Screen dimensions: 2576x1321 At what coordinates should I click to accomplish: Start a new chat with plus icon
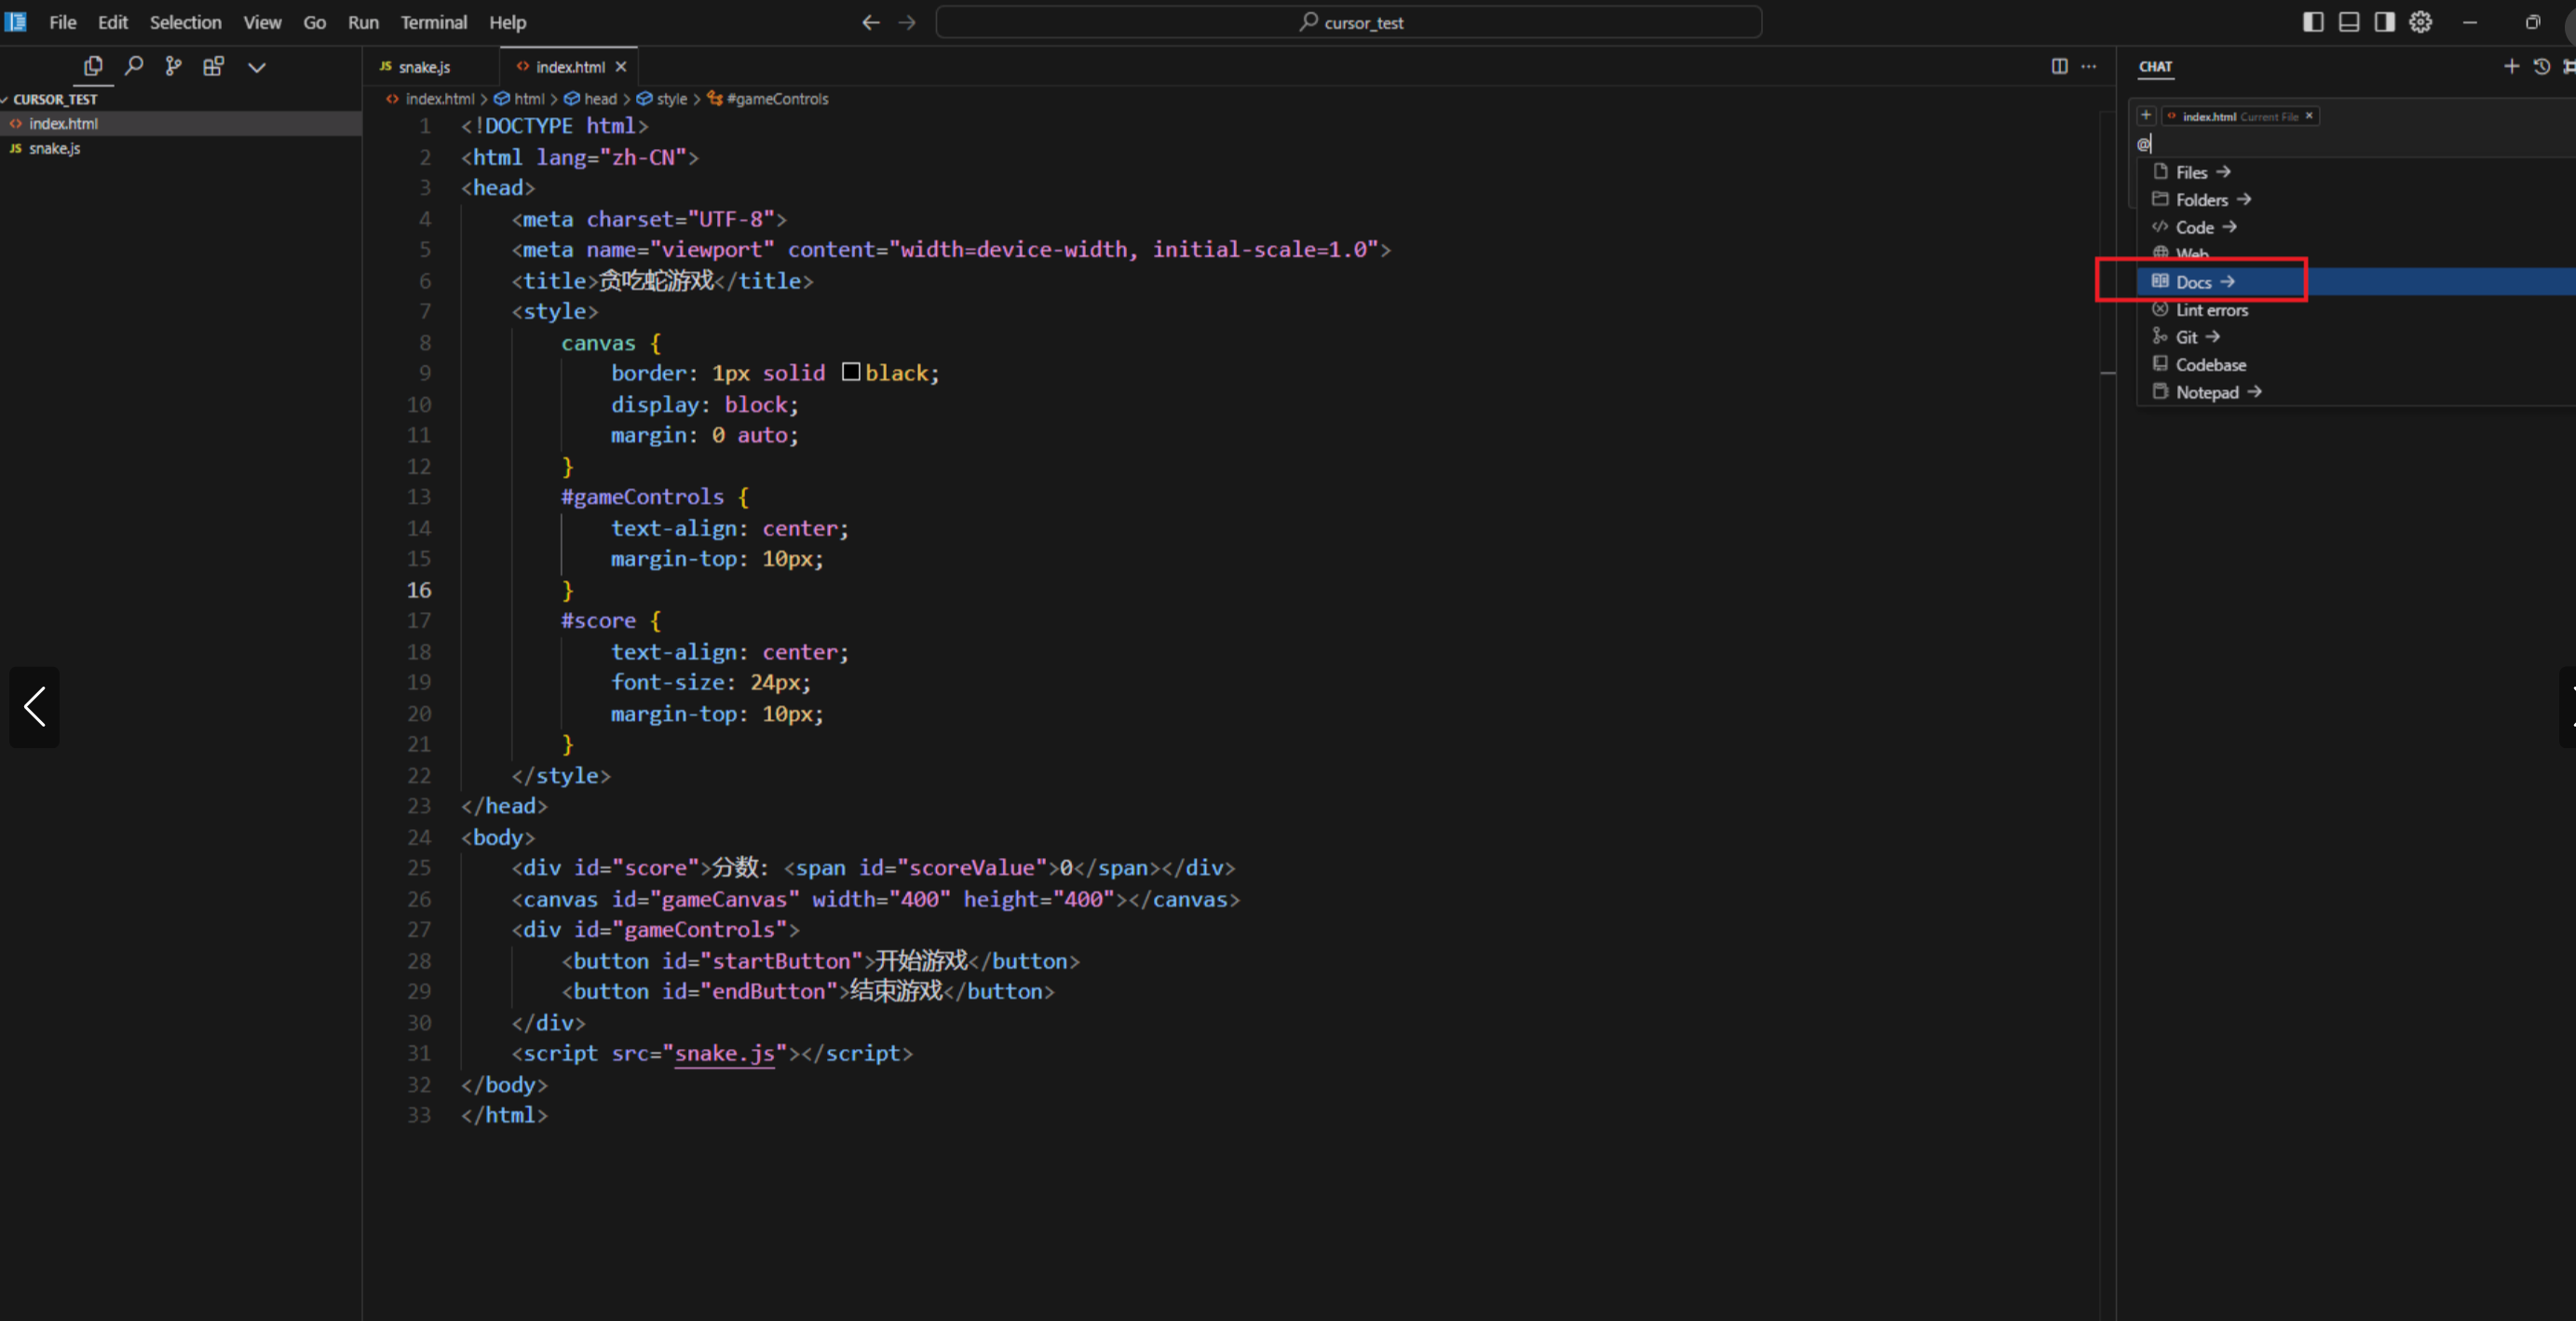(2511, 66)
